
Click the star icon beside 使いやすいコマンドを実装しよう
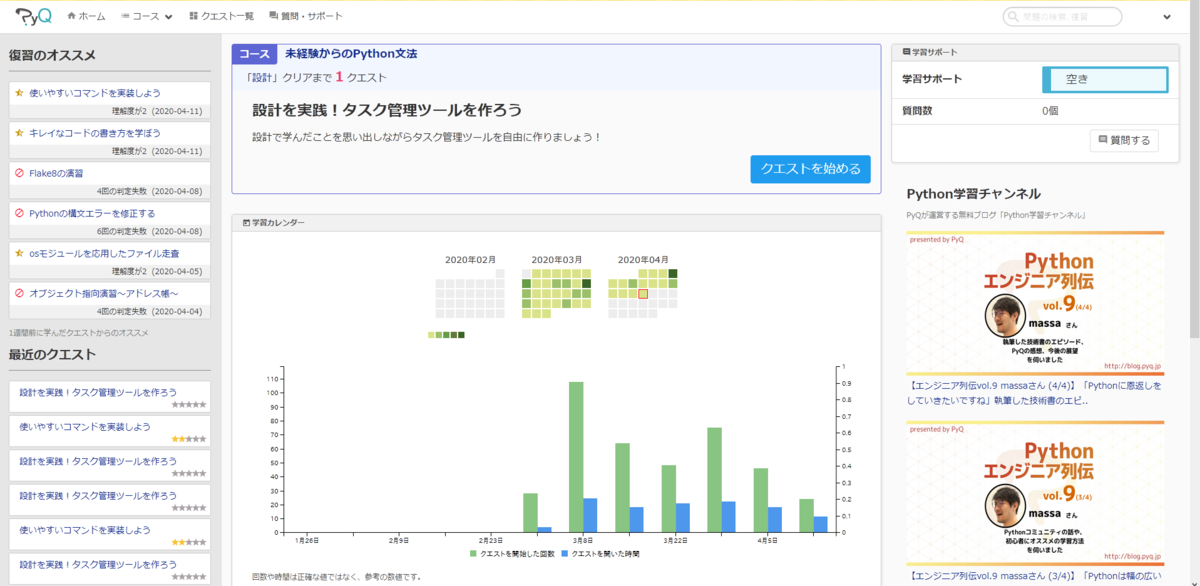19,92
